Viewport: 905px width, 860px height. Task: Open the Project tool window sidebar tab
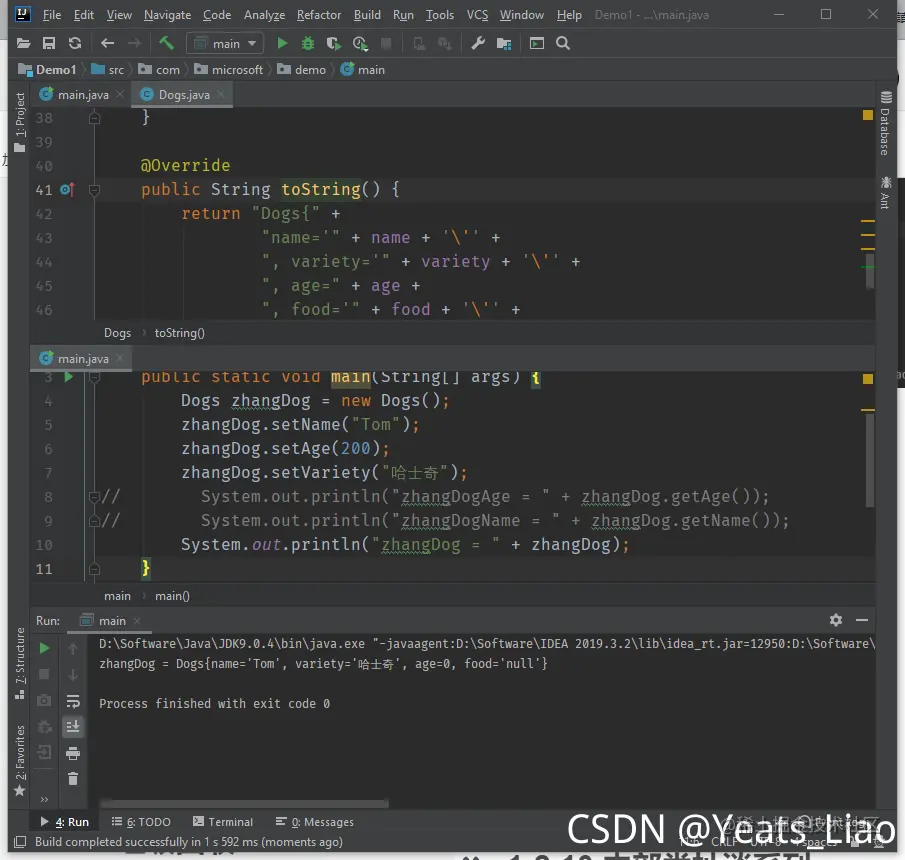[20, 122]
